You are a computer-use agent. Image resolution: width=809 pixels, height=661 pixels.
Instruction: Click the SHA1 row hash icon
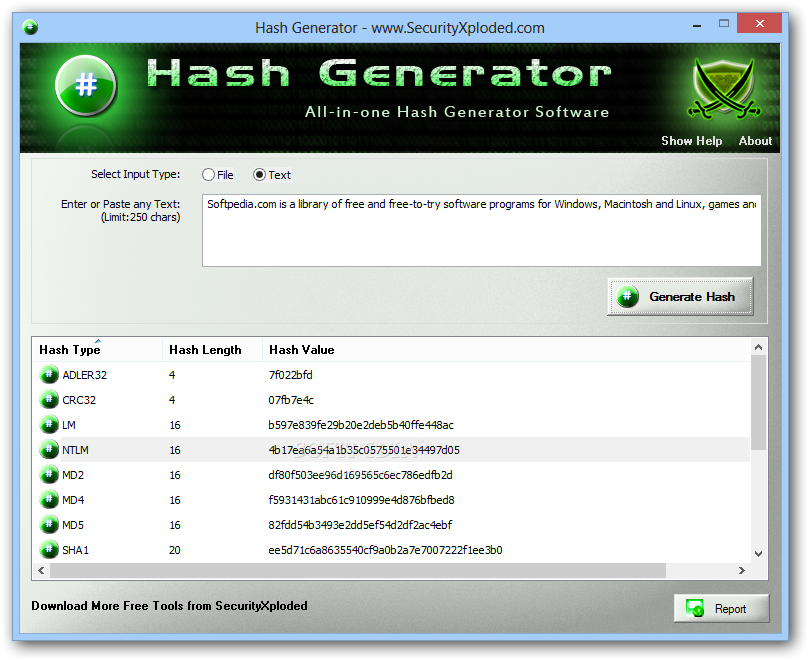[49, 550]
